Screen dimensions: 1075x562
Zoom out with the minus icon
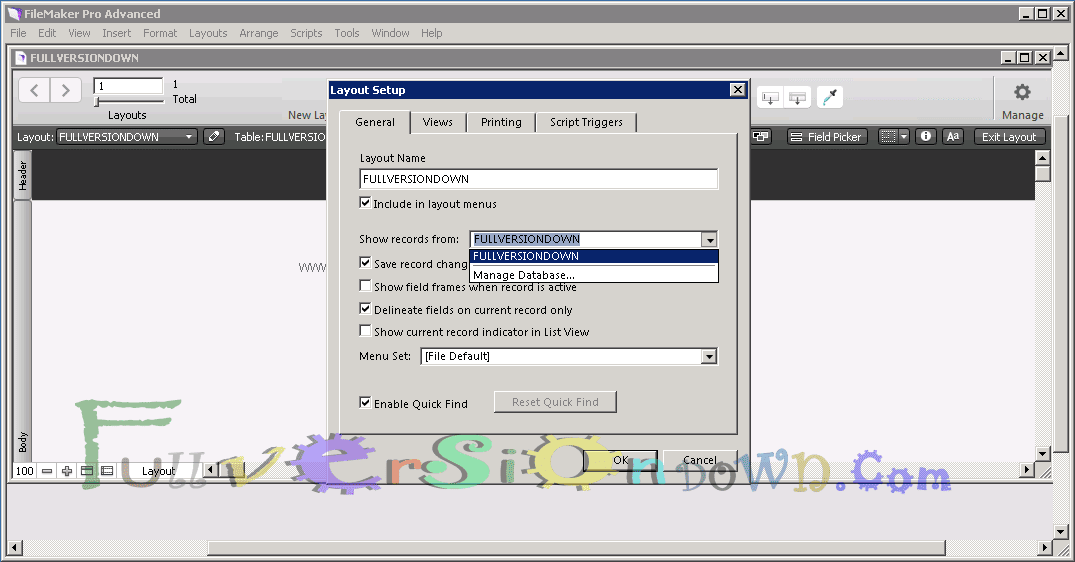coord(47,471)
